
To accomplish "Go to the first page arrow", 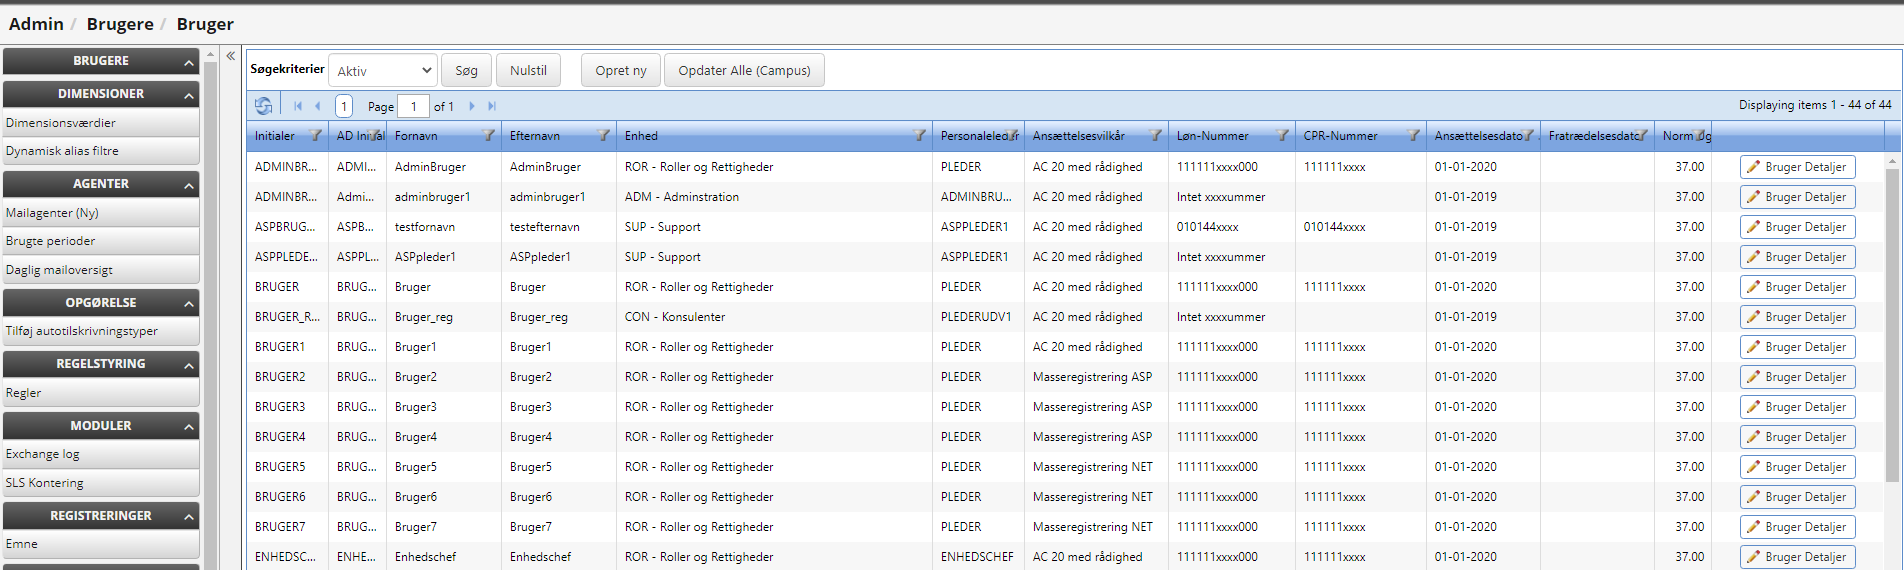I will (x=298, y=106).
